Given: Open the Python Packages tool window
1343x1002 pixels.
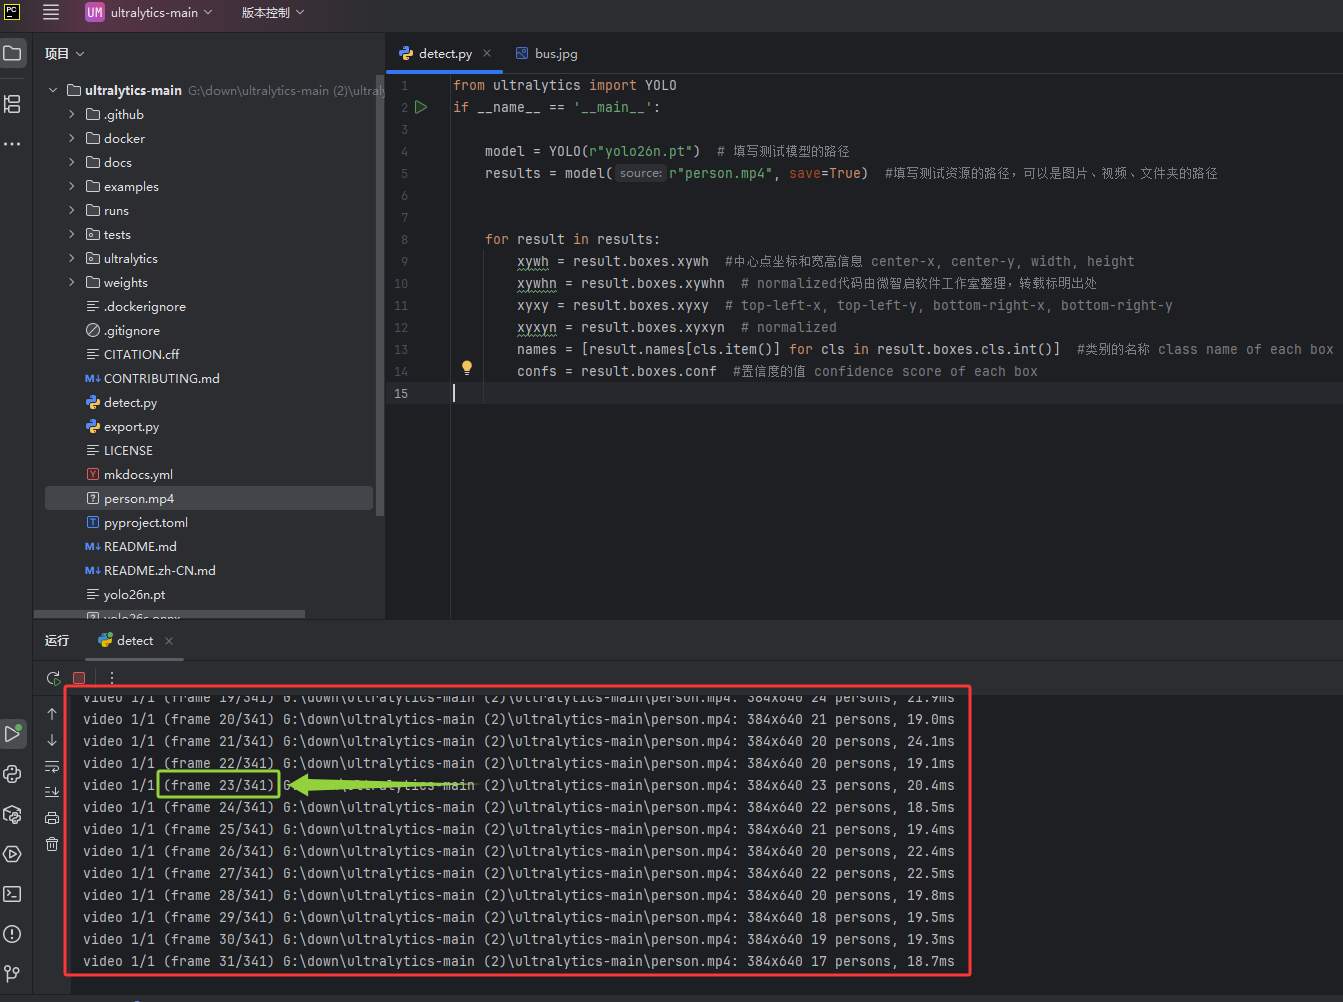Looking at the screenshot, I should click(12, 814).
